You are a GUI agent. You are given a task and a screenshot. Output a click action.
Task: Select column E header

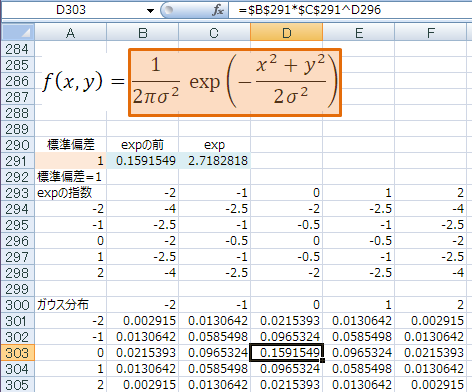tap(359, 33)
